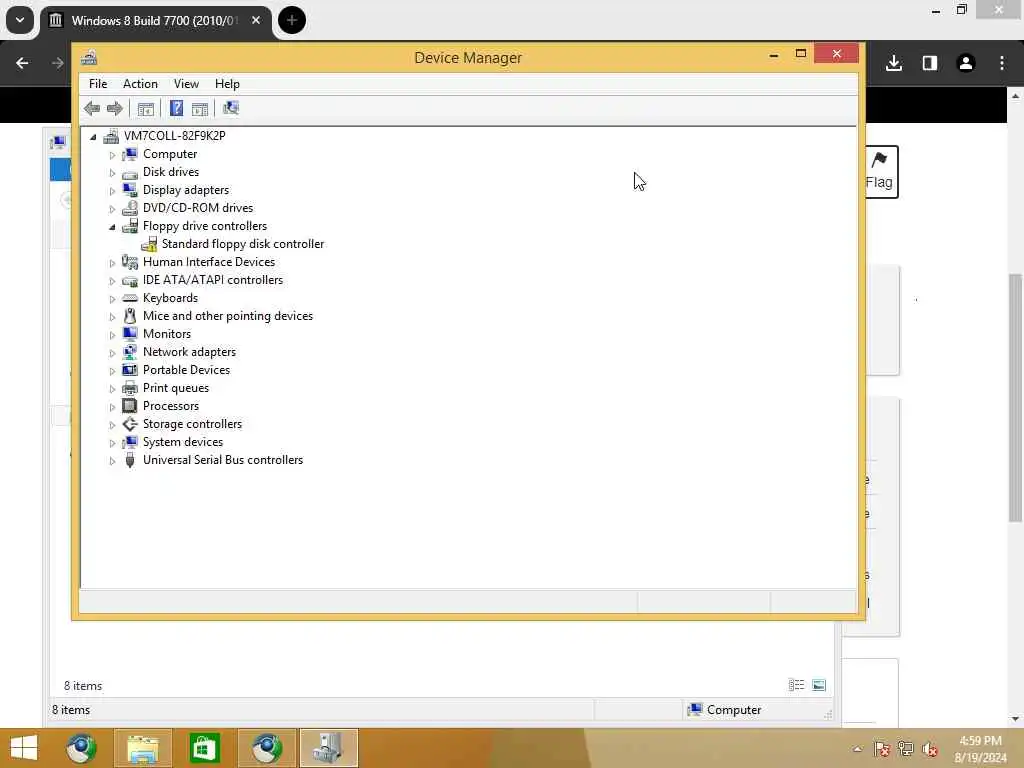Select the Mice and other pointing devices row
1024x768 pixels.
pyautogui.click(x=228, y=316)
